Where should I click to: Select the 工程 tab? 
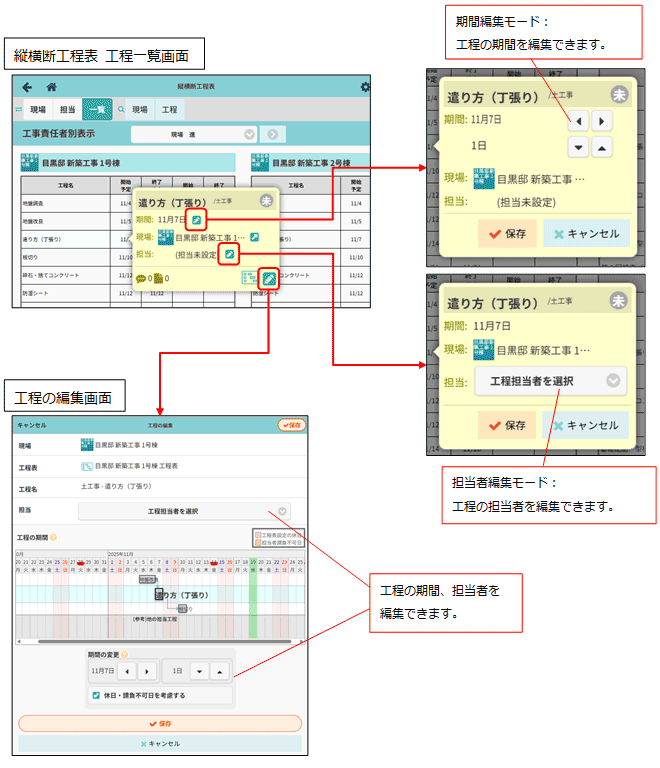[x=170, y=110]
